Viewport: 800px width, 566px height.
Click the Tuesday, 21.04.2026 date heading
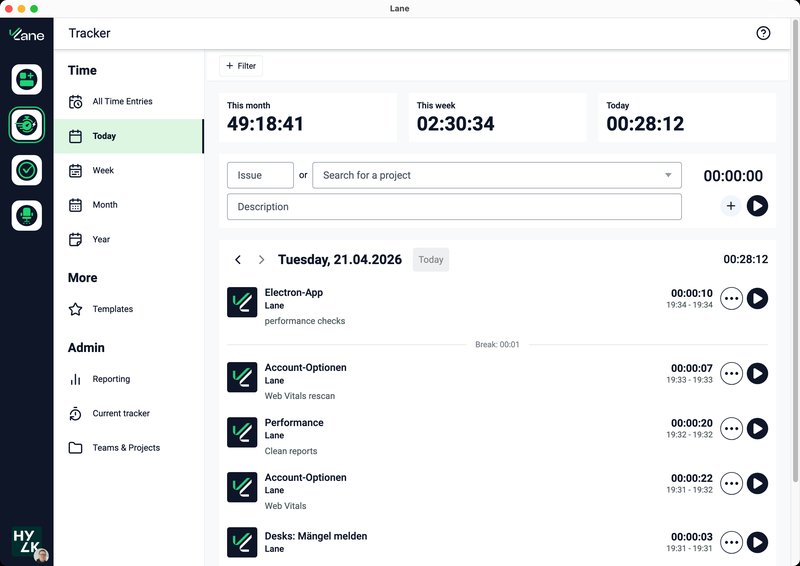pos(340,260)
